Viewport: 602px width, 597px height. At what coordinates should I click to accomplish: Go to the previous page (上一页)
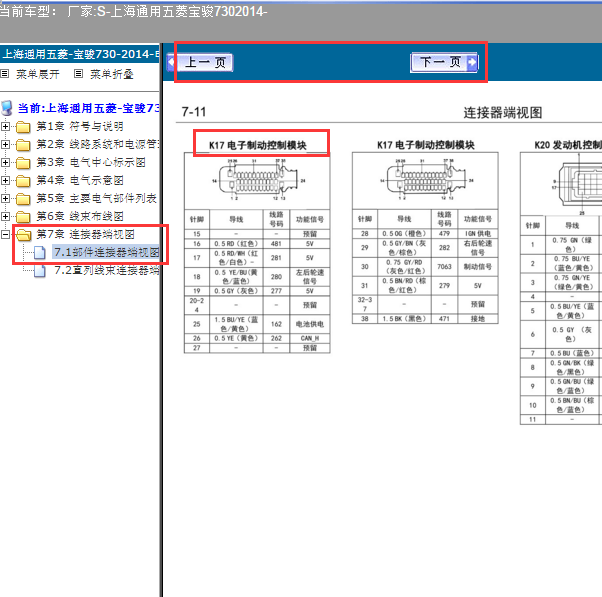pos(200,62)
